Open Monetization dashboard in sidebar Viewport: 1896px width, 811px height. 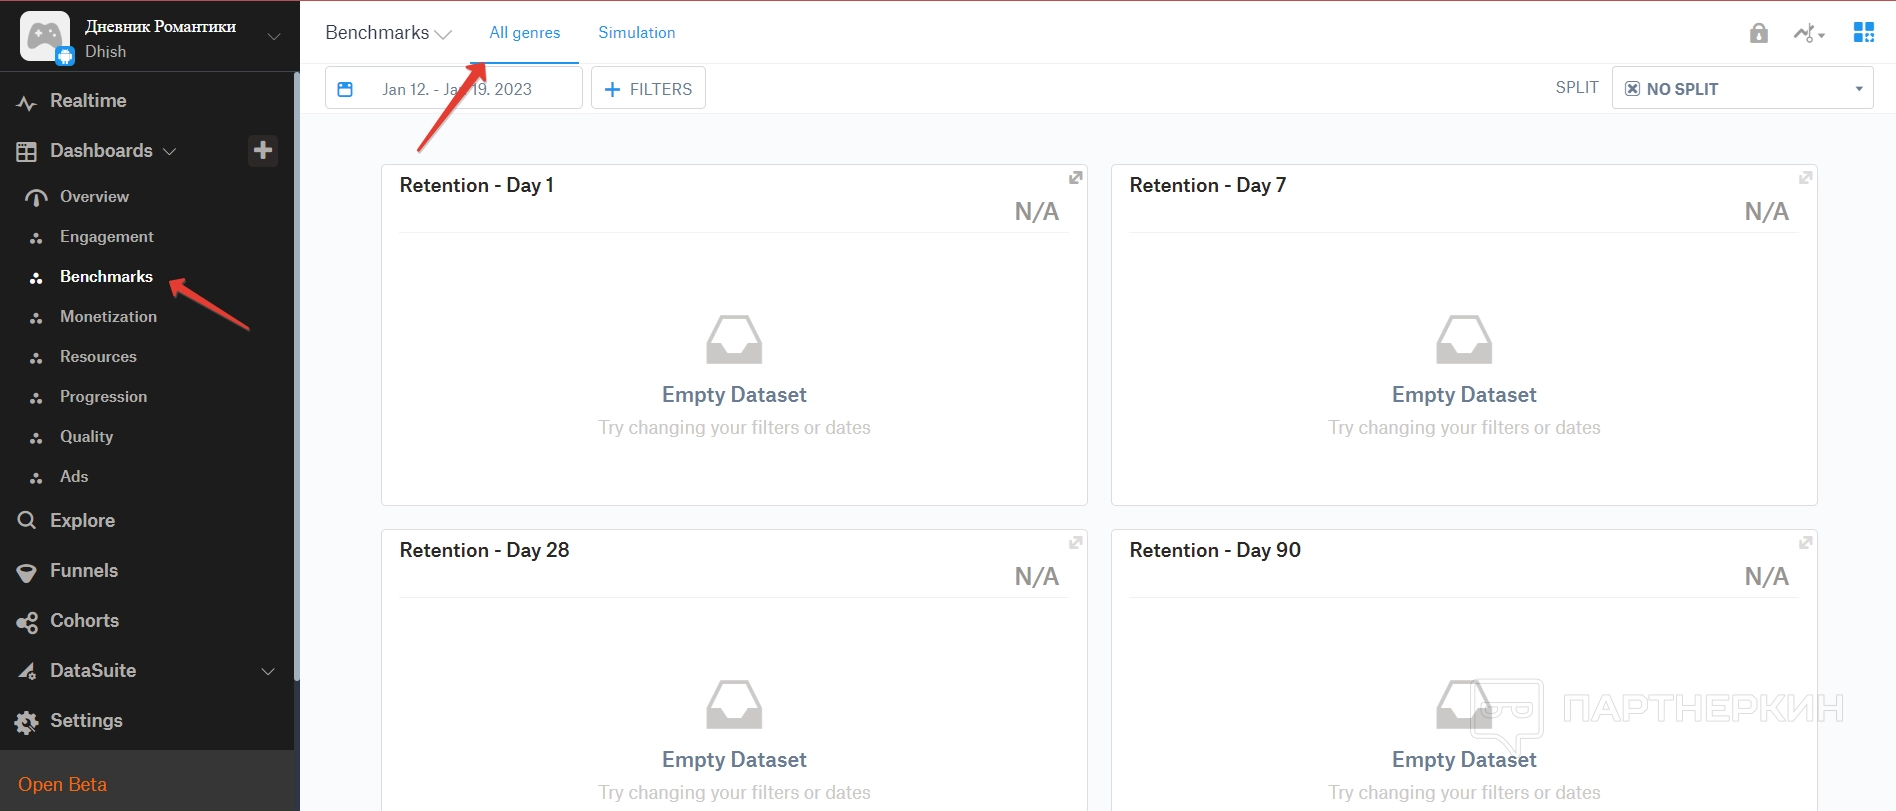(x=108, y=317)
